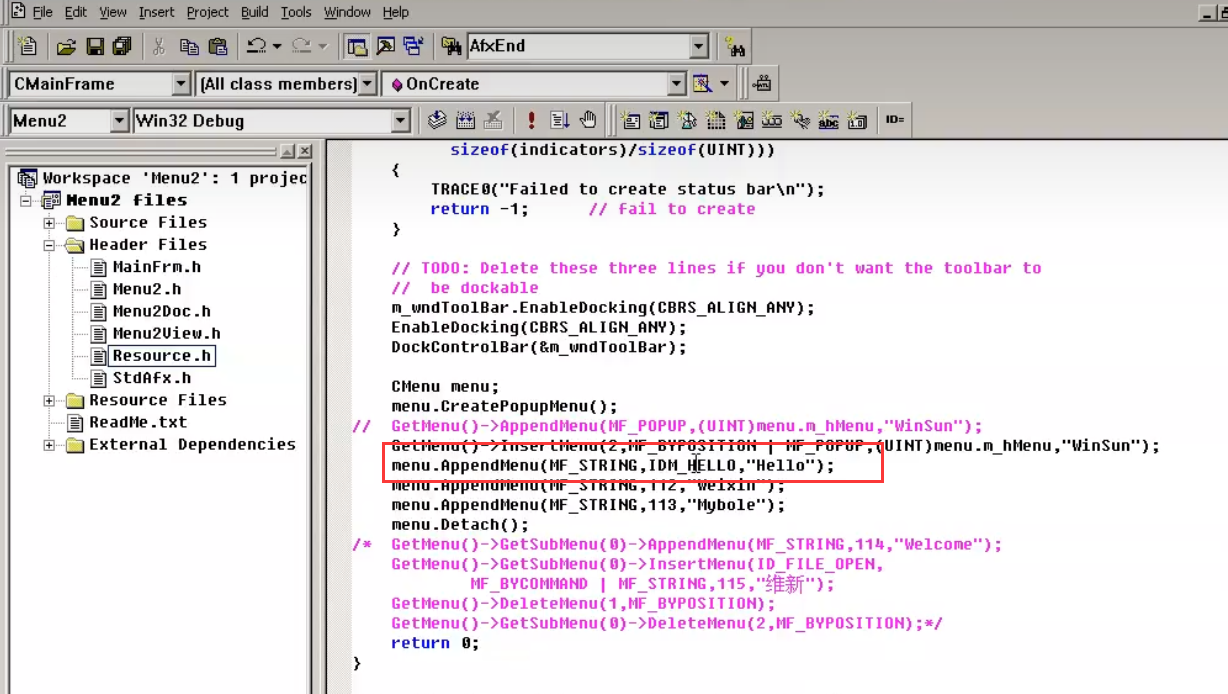Click the Open file folder icon
The width and height of the screenshot is (1228, 694).
tap(66, 46)
